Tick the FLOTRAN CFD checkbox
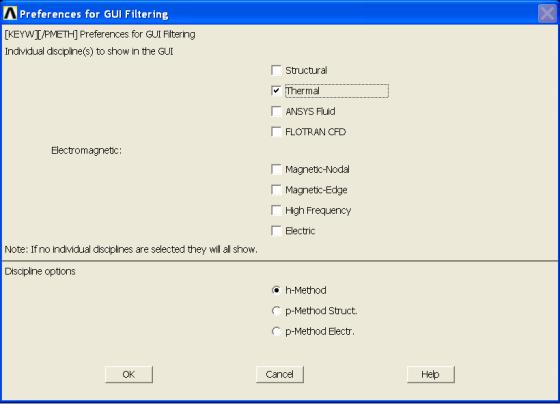This screenshot has width=560, height=404. 276,132
